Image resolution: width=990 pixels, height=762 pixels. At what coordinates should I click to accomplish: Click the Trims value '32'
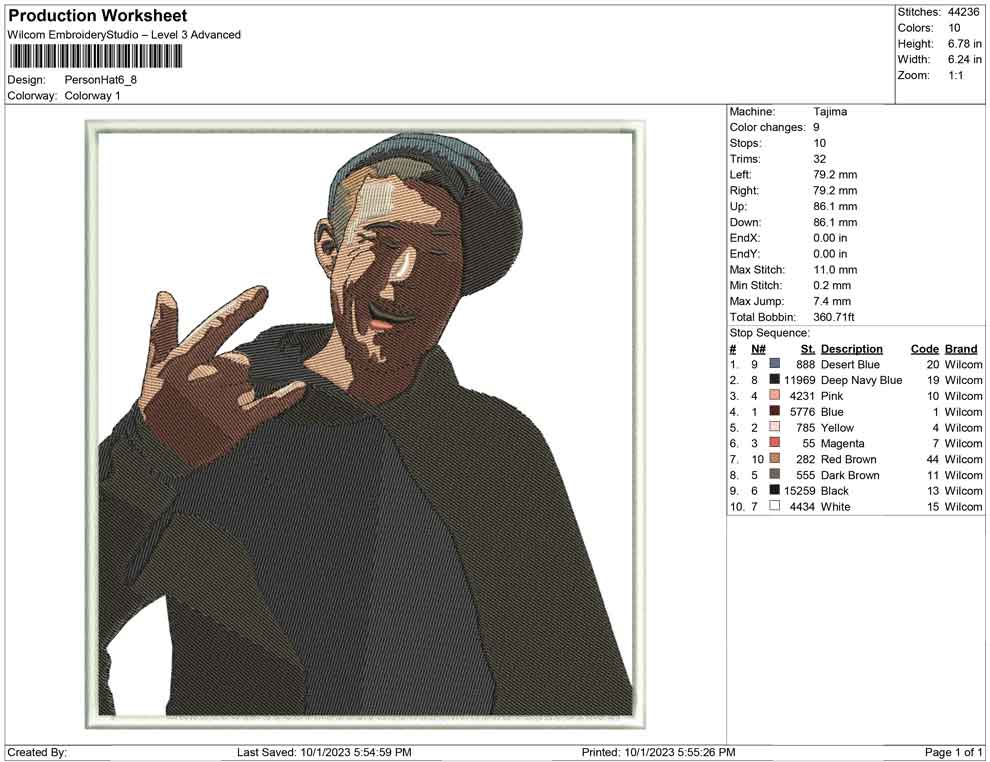pyautogui.click(x=820, y=159)
